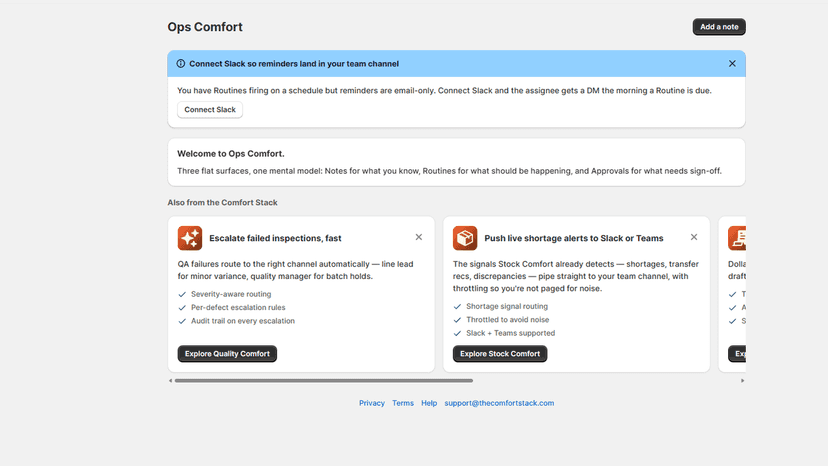The width and height of the screenshot is (828, 466).
Task: Open the Privacy link
Action: click(372, 403)
